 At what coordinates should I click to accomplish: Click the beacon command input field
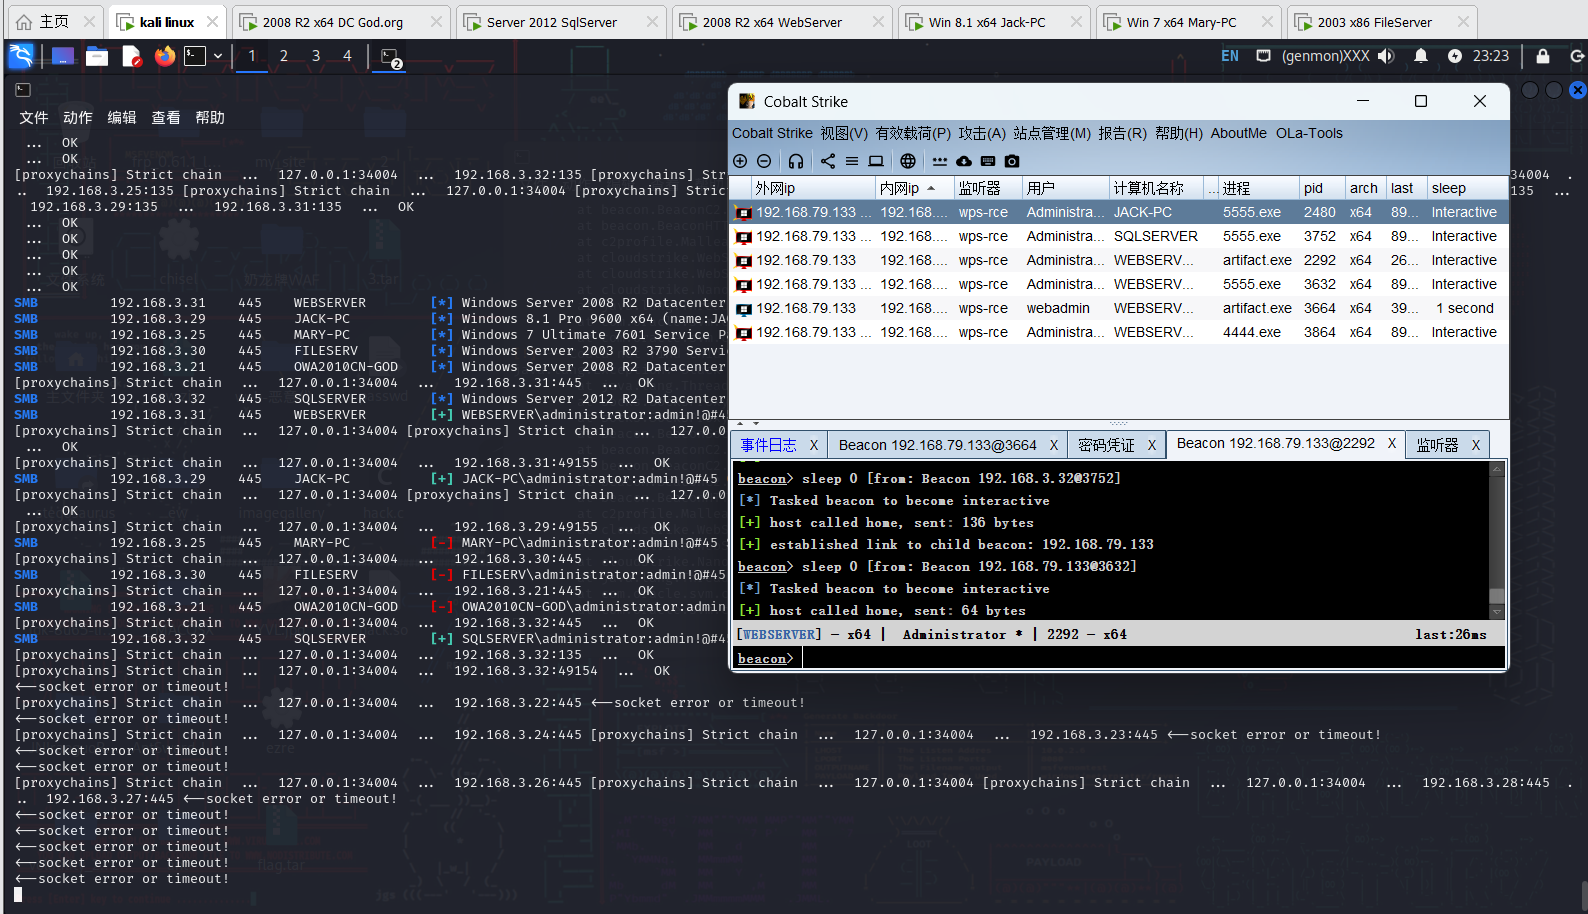click(1152, 658)
